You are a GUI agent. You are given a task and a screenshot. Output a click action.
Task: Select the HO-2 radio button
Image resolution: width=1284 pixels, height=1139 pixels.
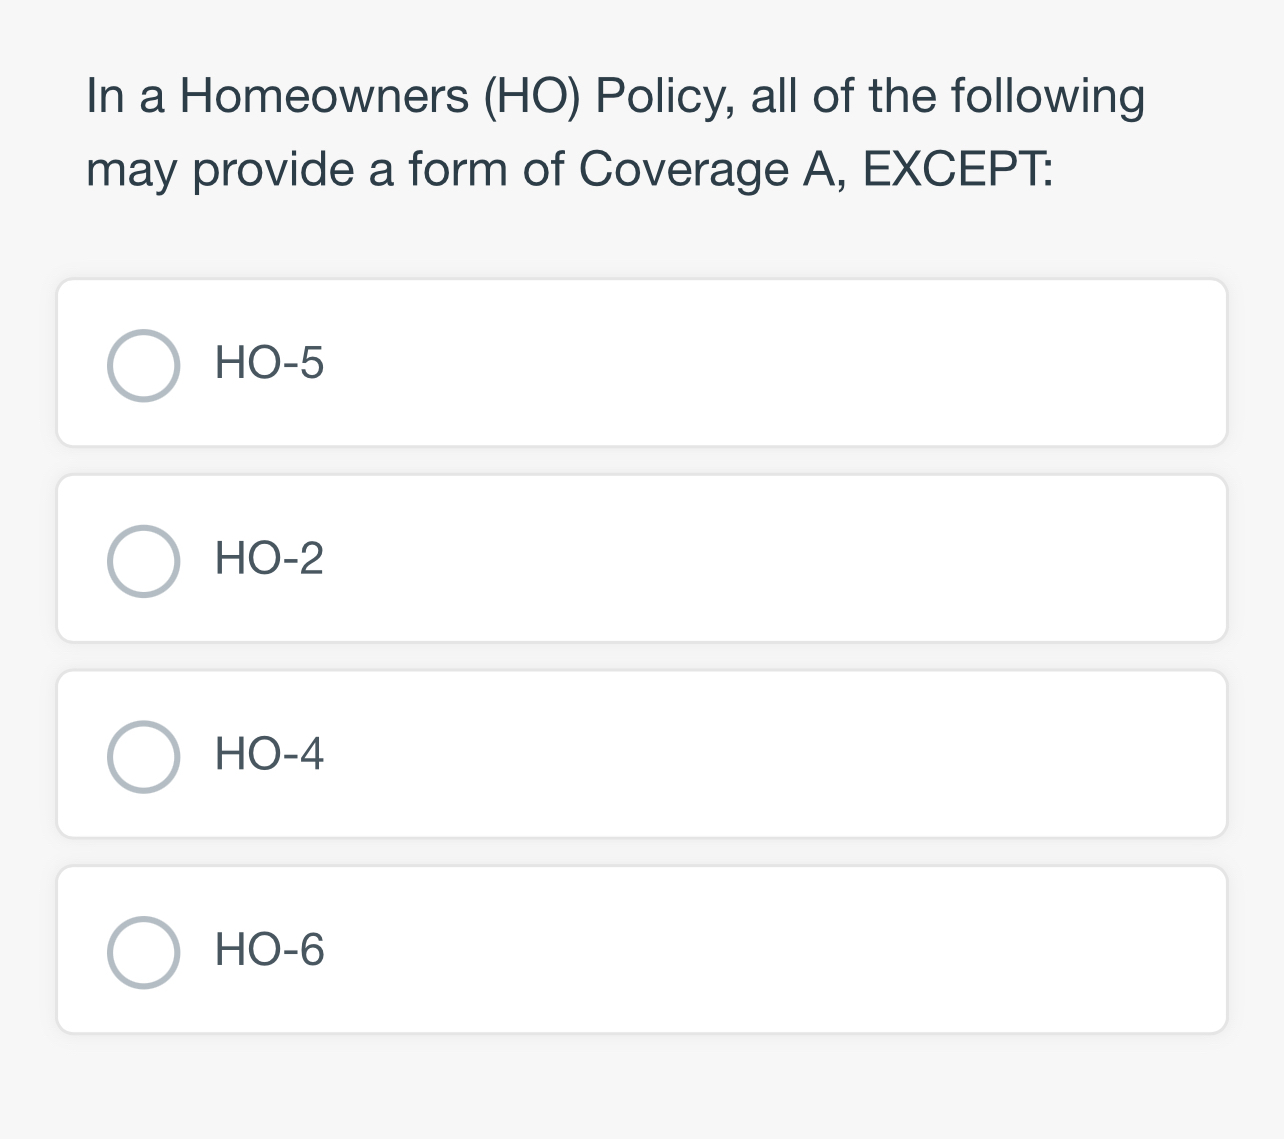coord(144,560)
